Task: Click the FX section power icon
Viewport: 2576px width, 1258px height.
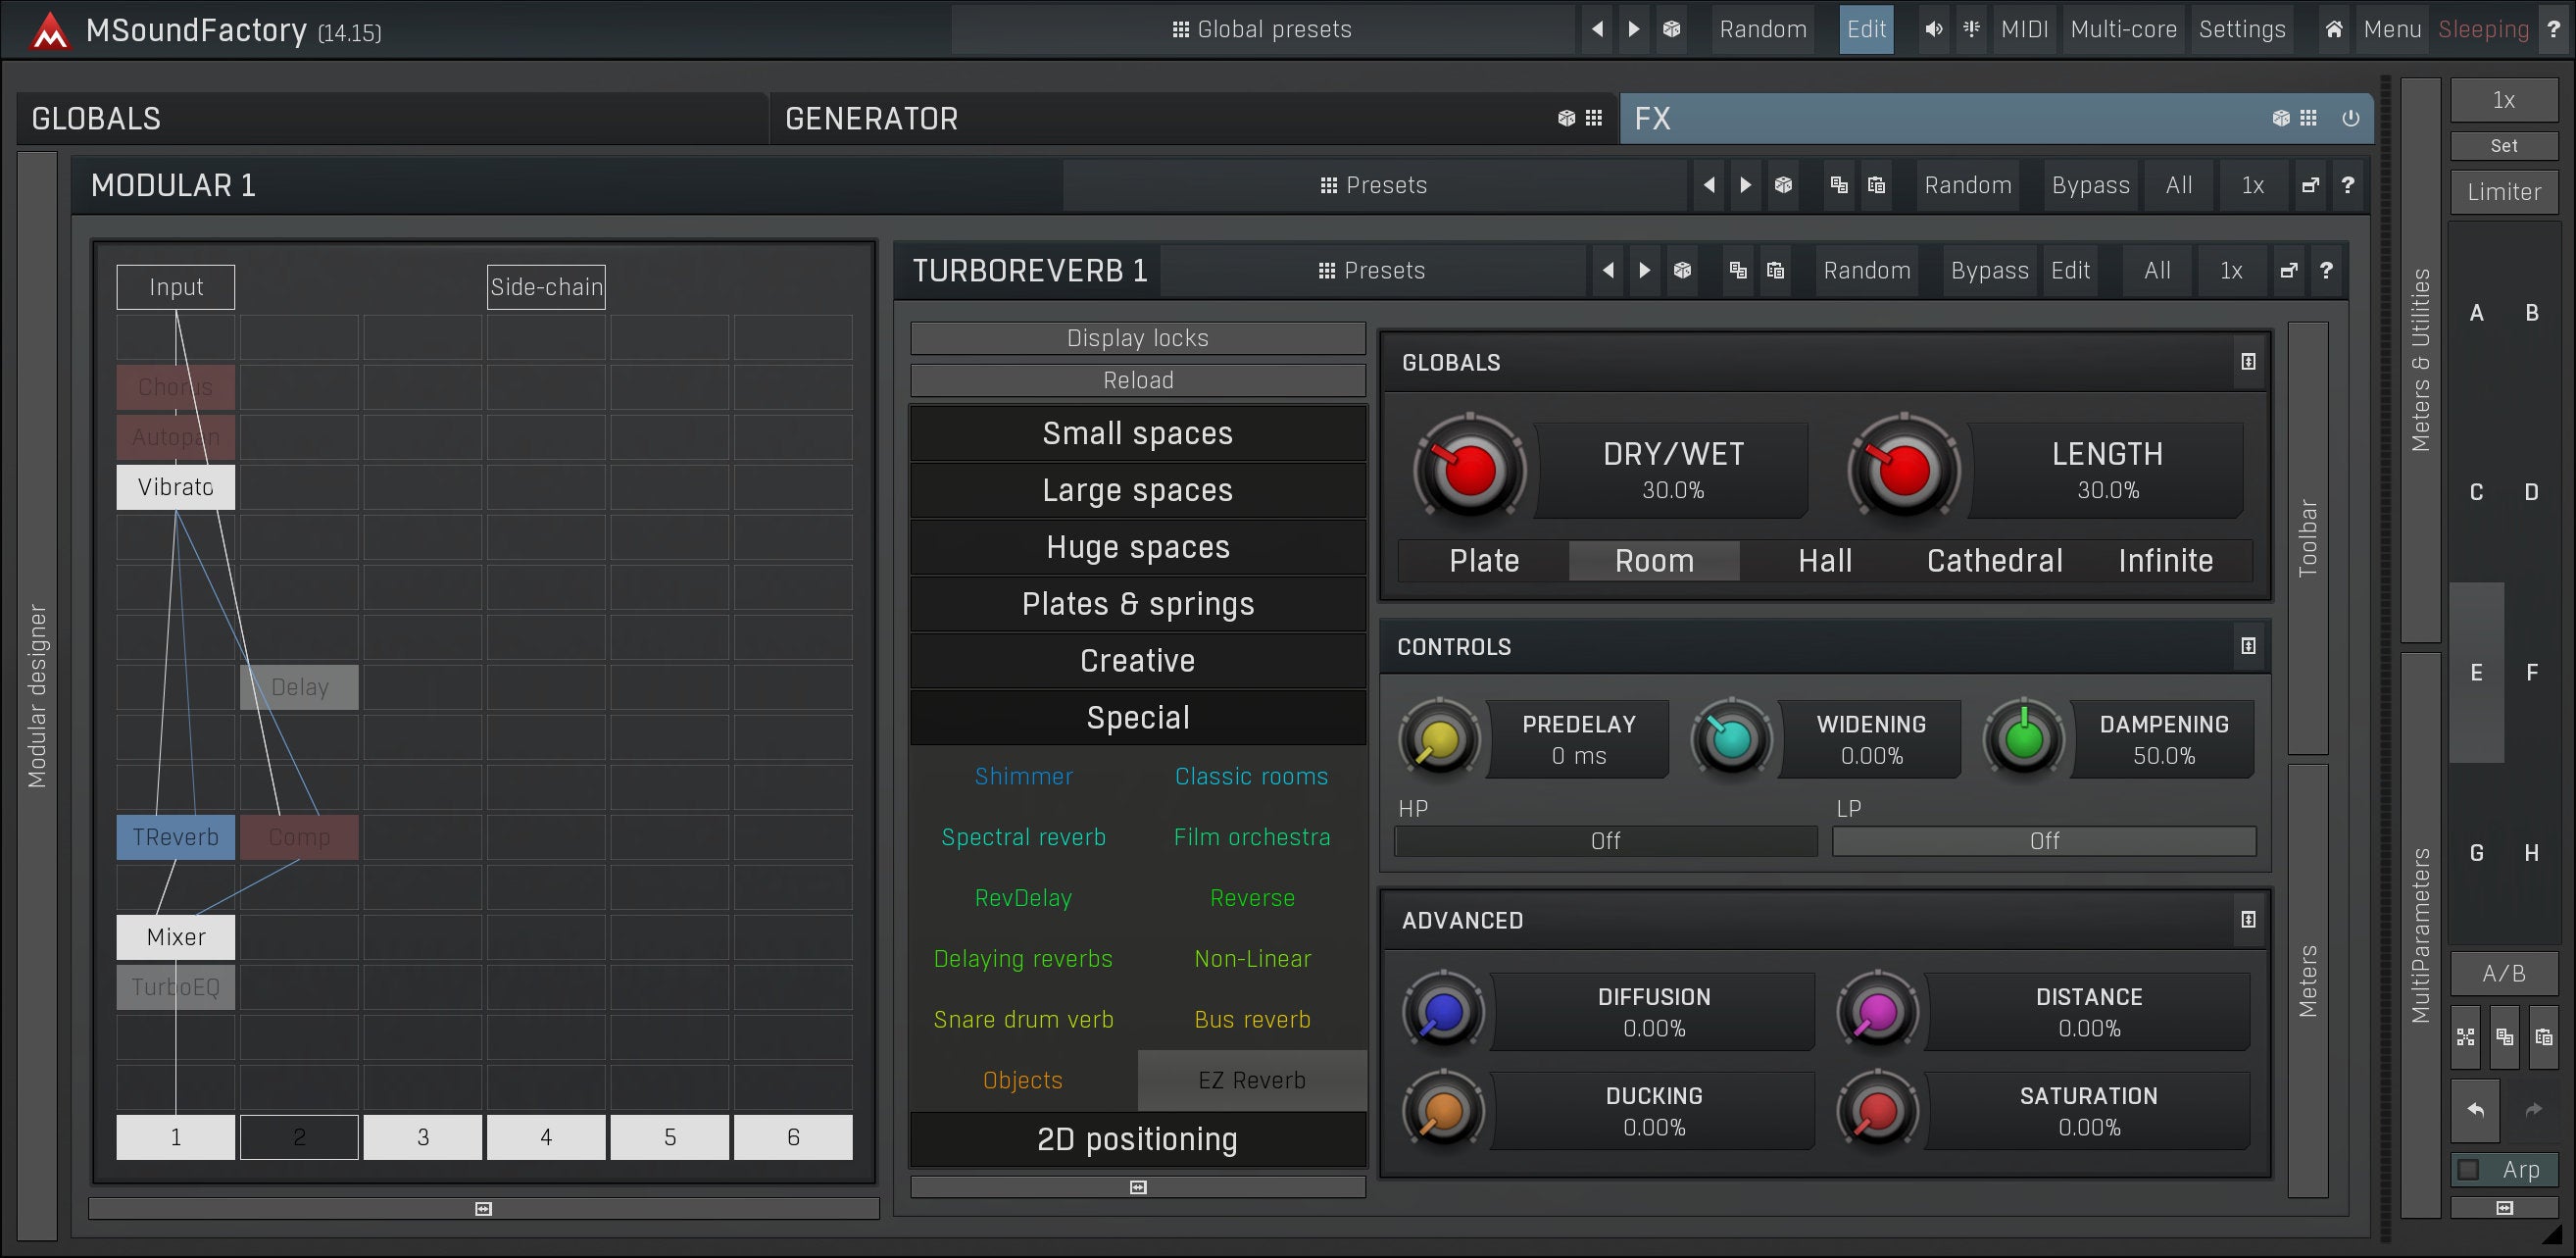Action: [x=2350, y=118]
